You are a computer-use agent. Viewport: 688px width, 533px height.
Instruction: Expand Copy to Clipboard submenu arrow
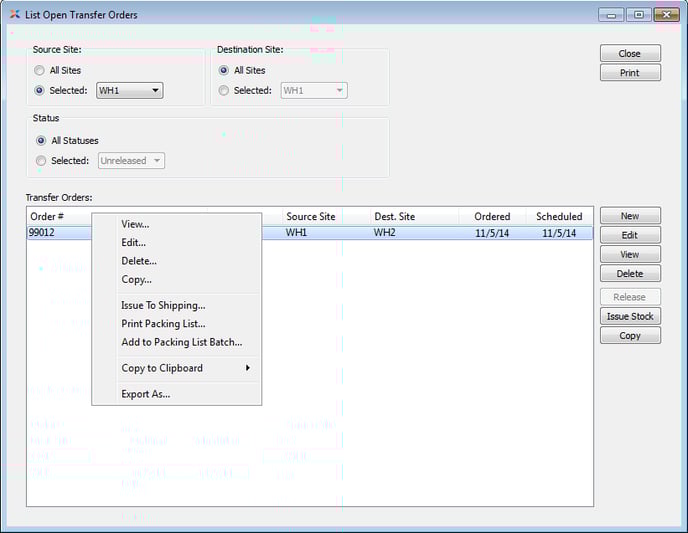247,368
